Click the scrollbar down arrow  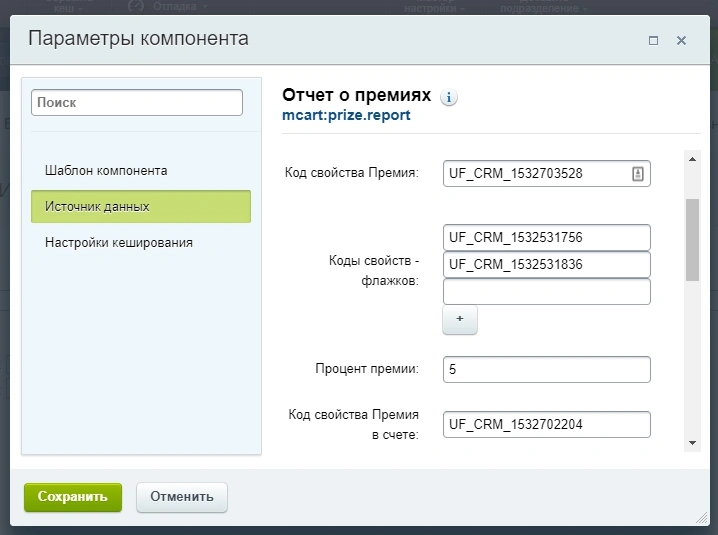point(692,443)
